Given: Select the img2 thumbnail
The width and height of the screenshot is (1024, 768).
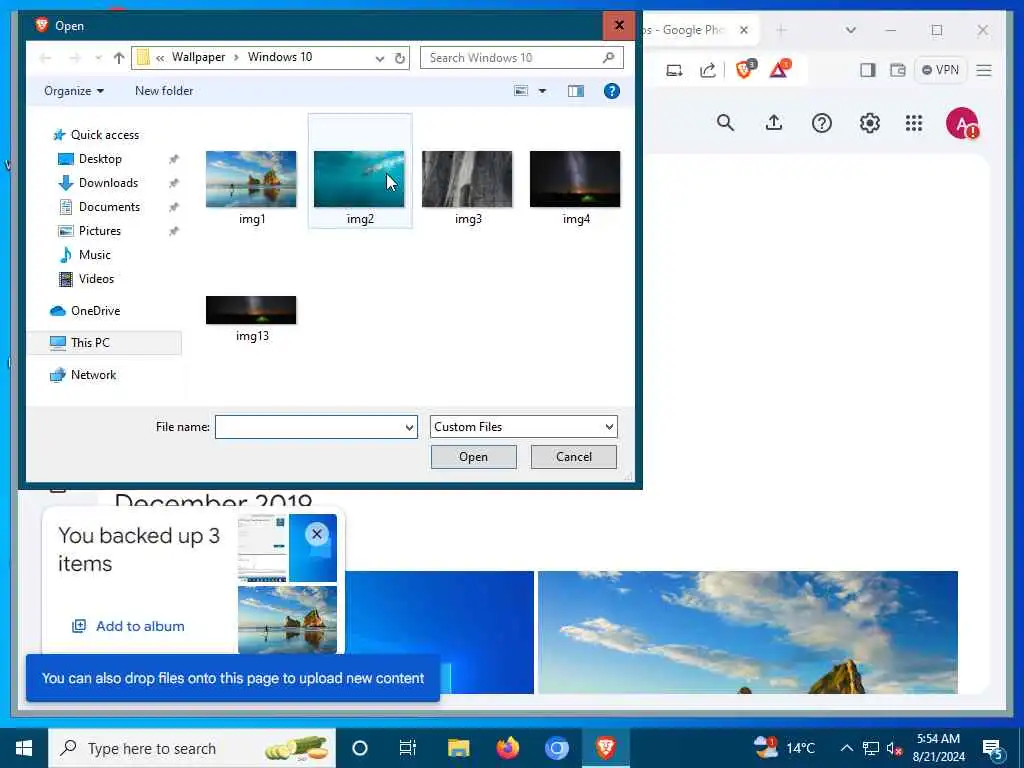Looking at the screenshot, I should click(x=359, y=179).
